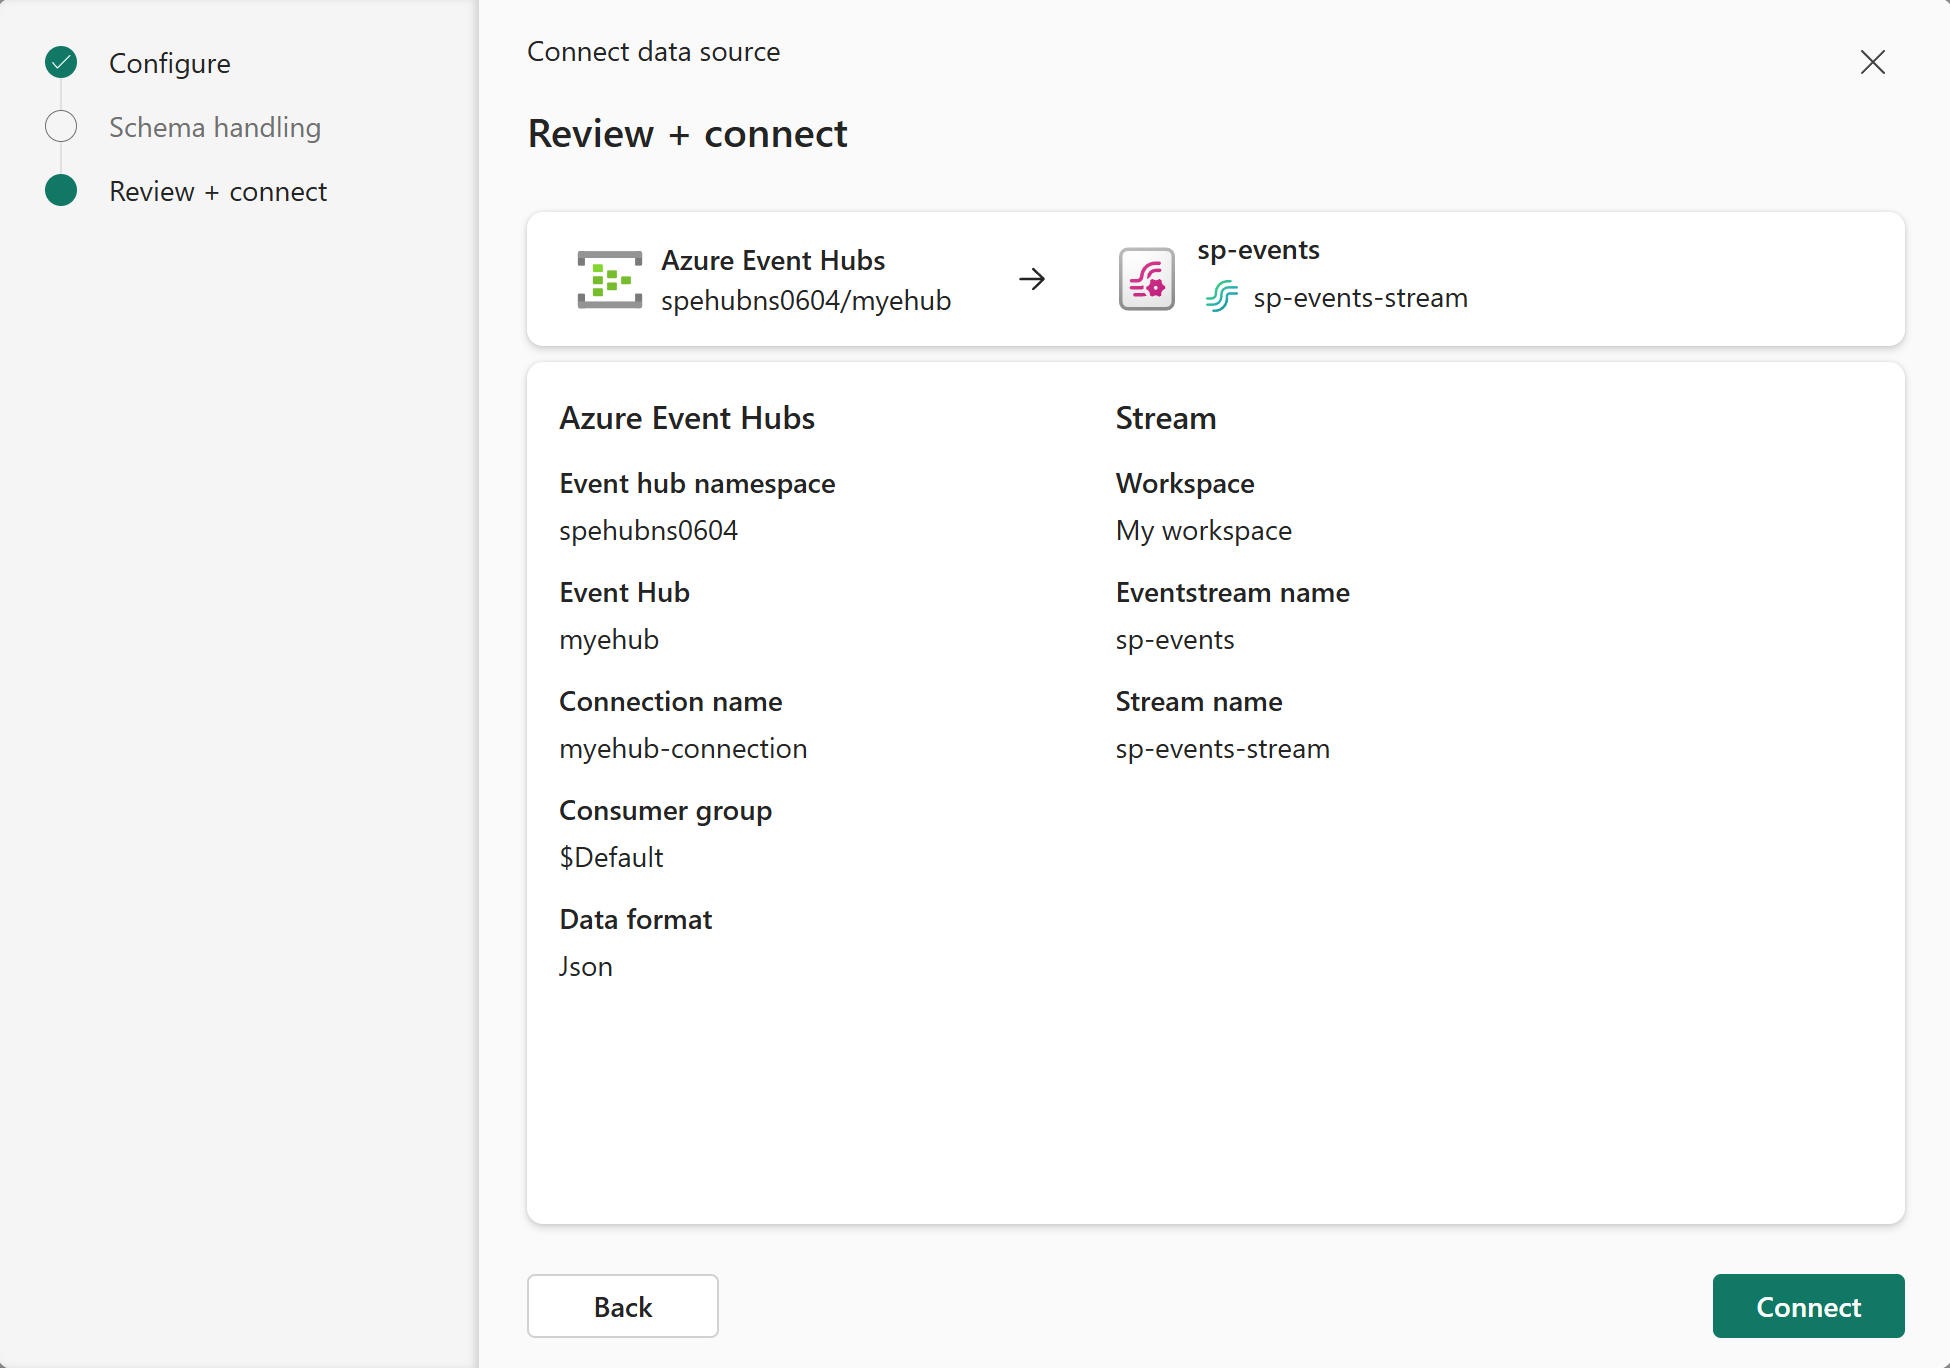Click the Connect button

(x=1809, y=1306)
